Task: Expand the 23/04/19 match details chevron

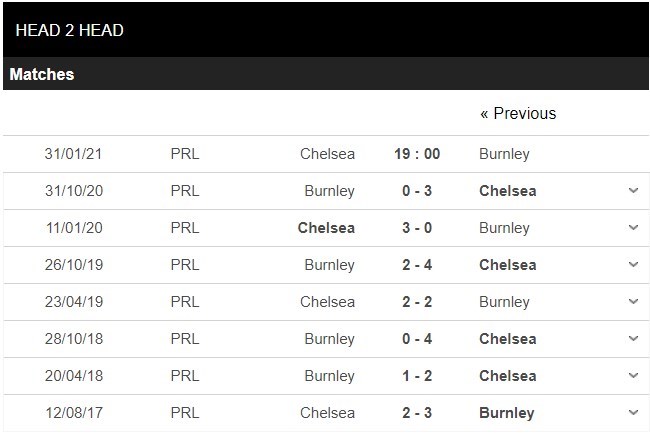Action: pyautogui.click(x=633, y=301)
